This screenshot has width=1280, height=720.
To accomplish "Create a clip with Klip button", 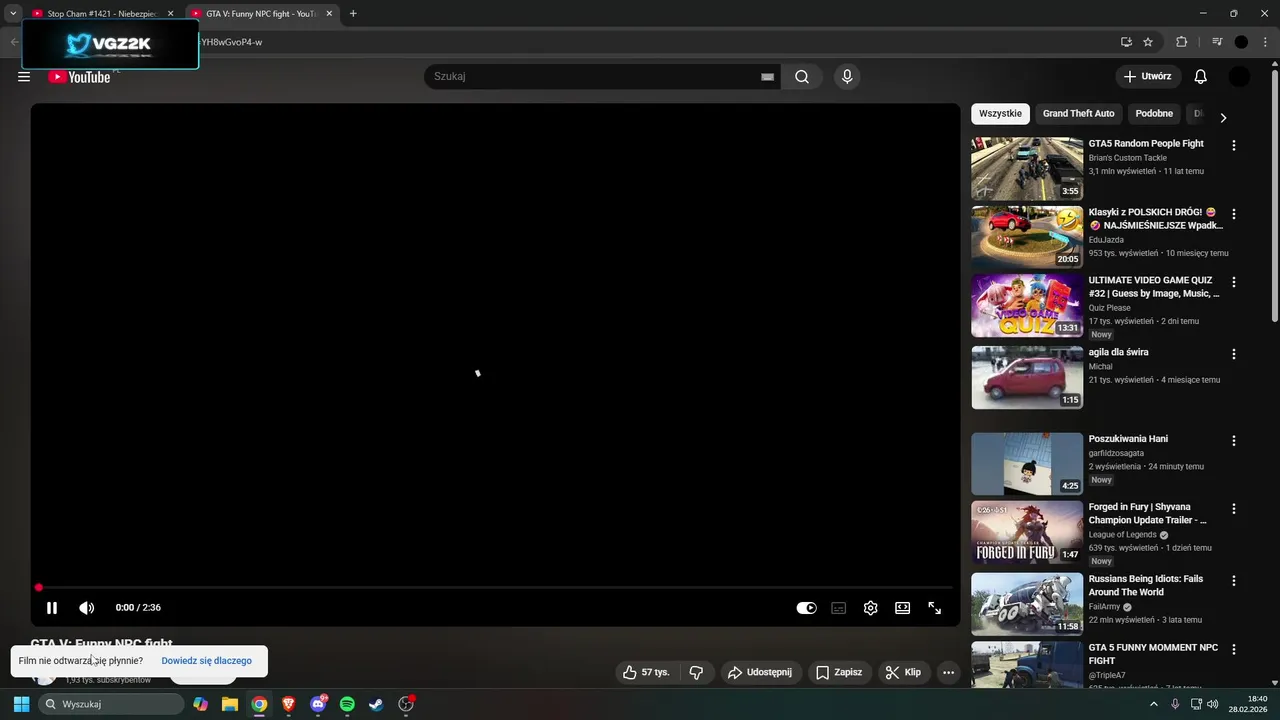I will [903, 672].
